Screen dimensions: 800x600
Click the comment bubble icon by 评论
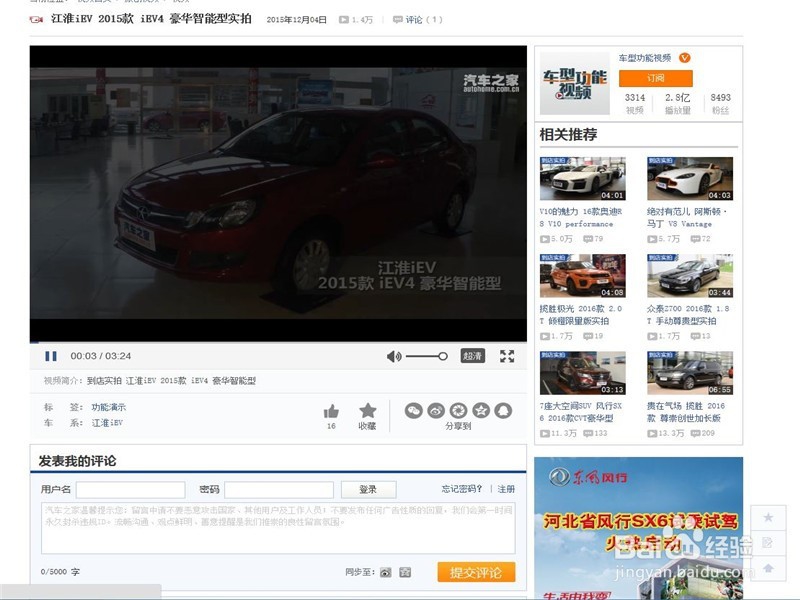tap(397, 20)
